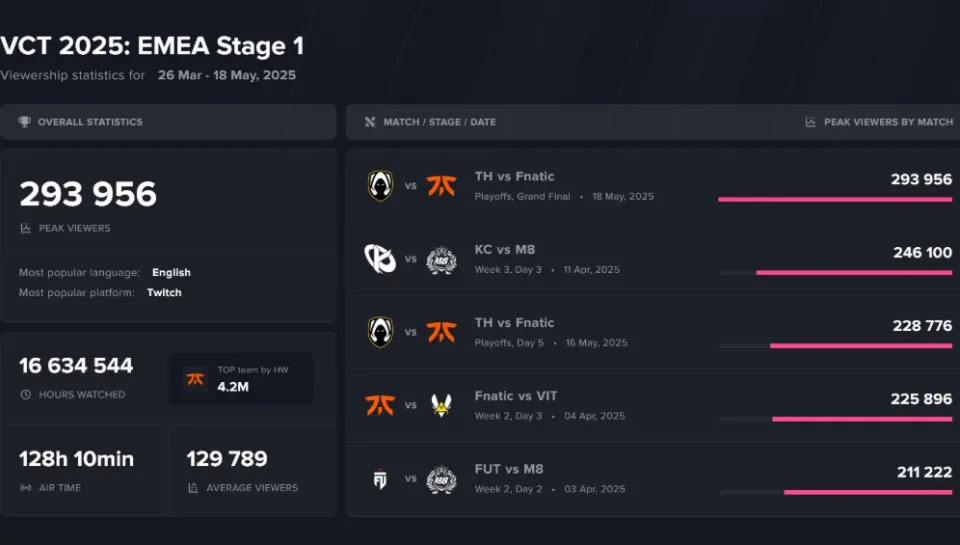The width and height of the screenshot is (960, 545).
Task: Click the Vitality bee logo in Fnatic vs VIT
Action: [x=441, y=405]
